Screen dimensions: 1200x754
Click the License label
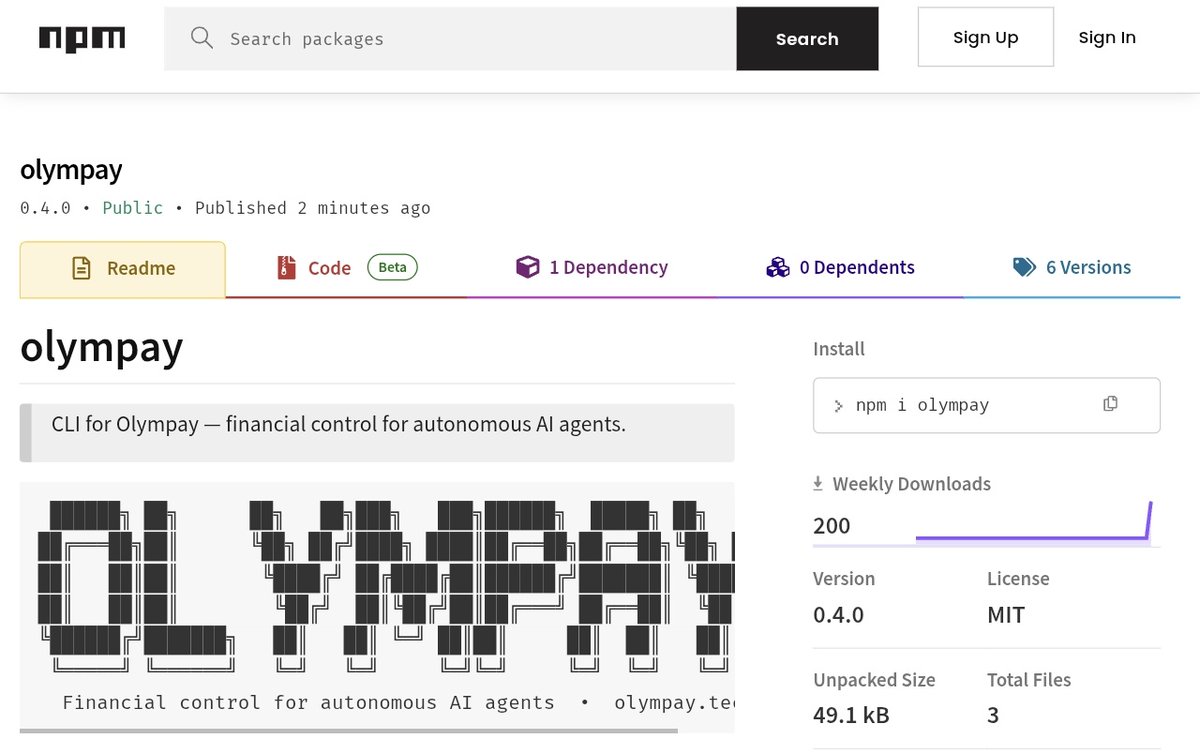click(x=1018, y=579)
